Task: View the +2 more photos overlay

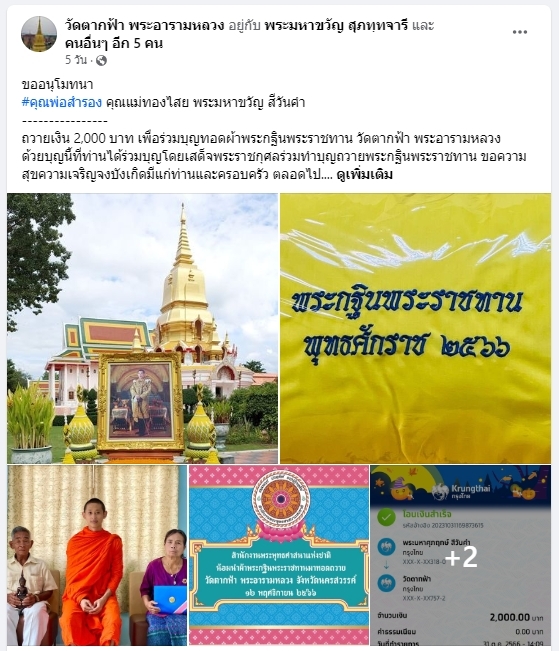Action: click(x=461, y=555)
